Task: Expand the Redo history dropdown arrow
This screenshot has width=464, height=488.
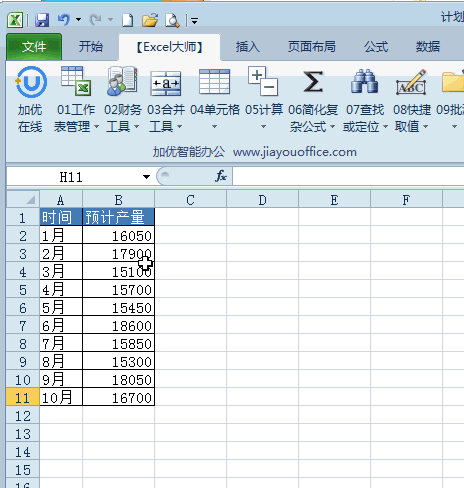Action: pos(110,20)
